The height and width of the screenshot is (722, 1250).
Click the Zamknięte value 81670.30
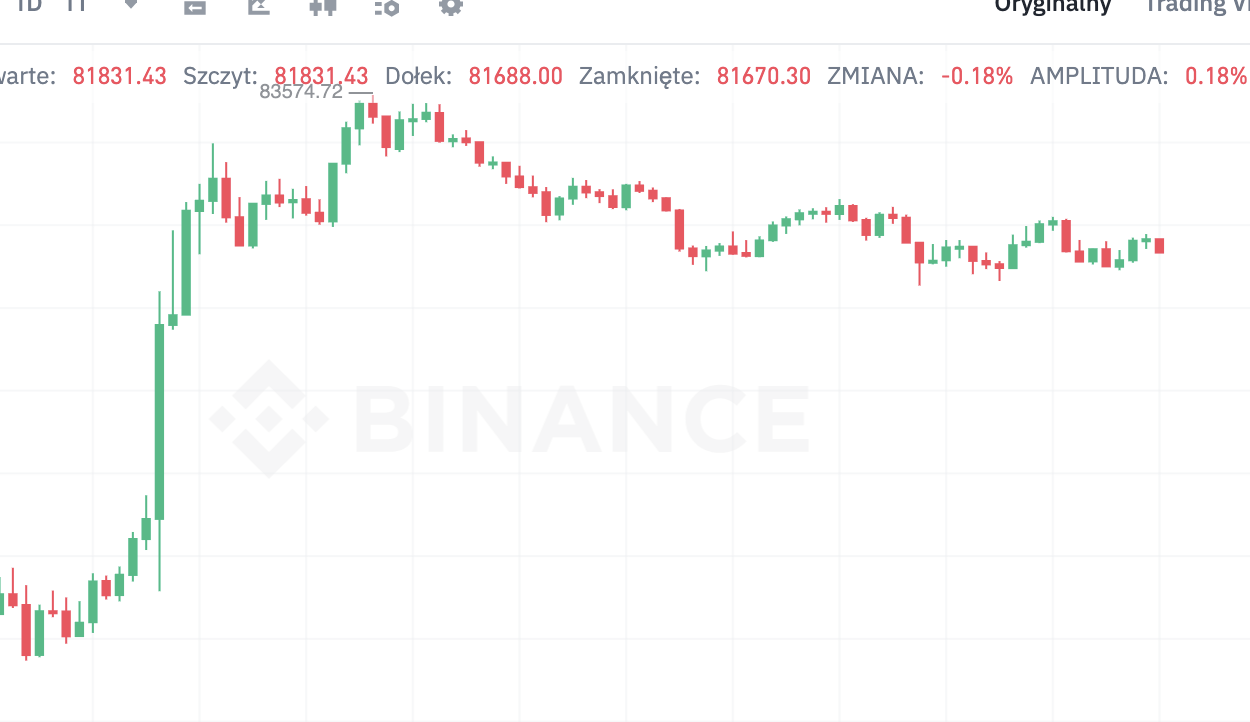[764, 75]
